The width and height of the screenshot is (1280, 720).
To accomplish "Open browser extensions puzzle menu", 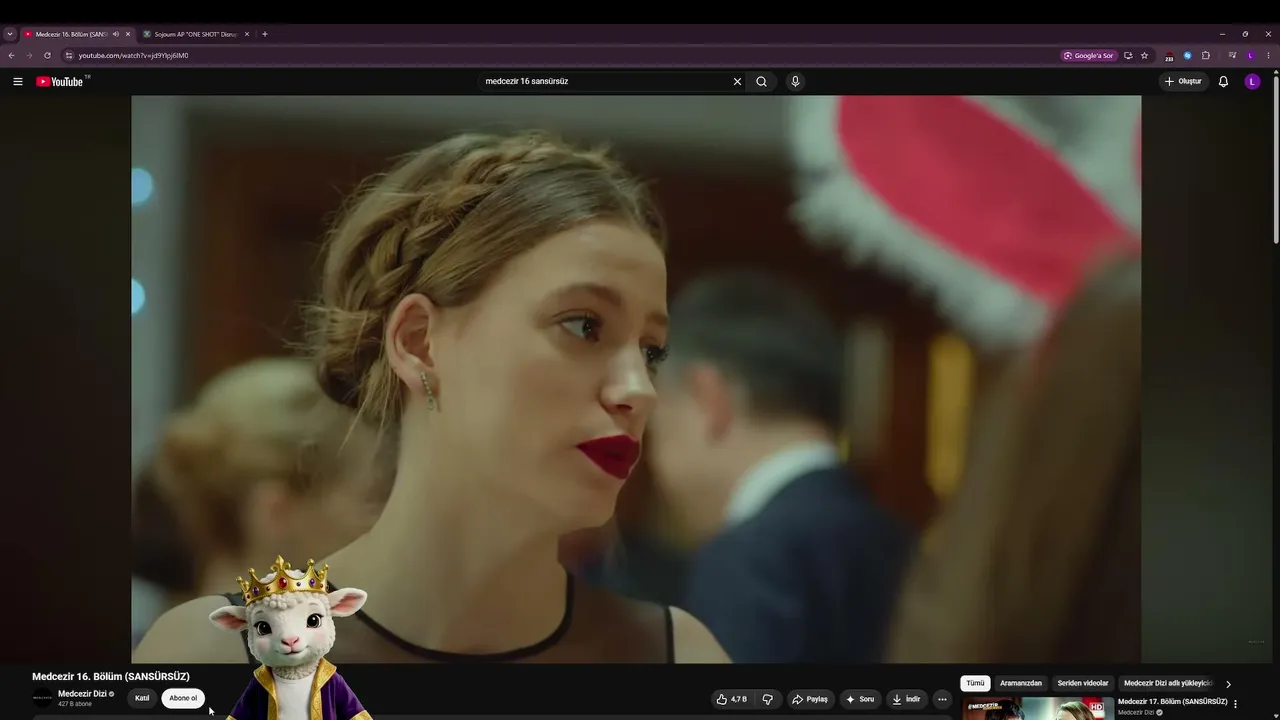I will (x=1206, y=56).
